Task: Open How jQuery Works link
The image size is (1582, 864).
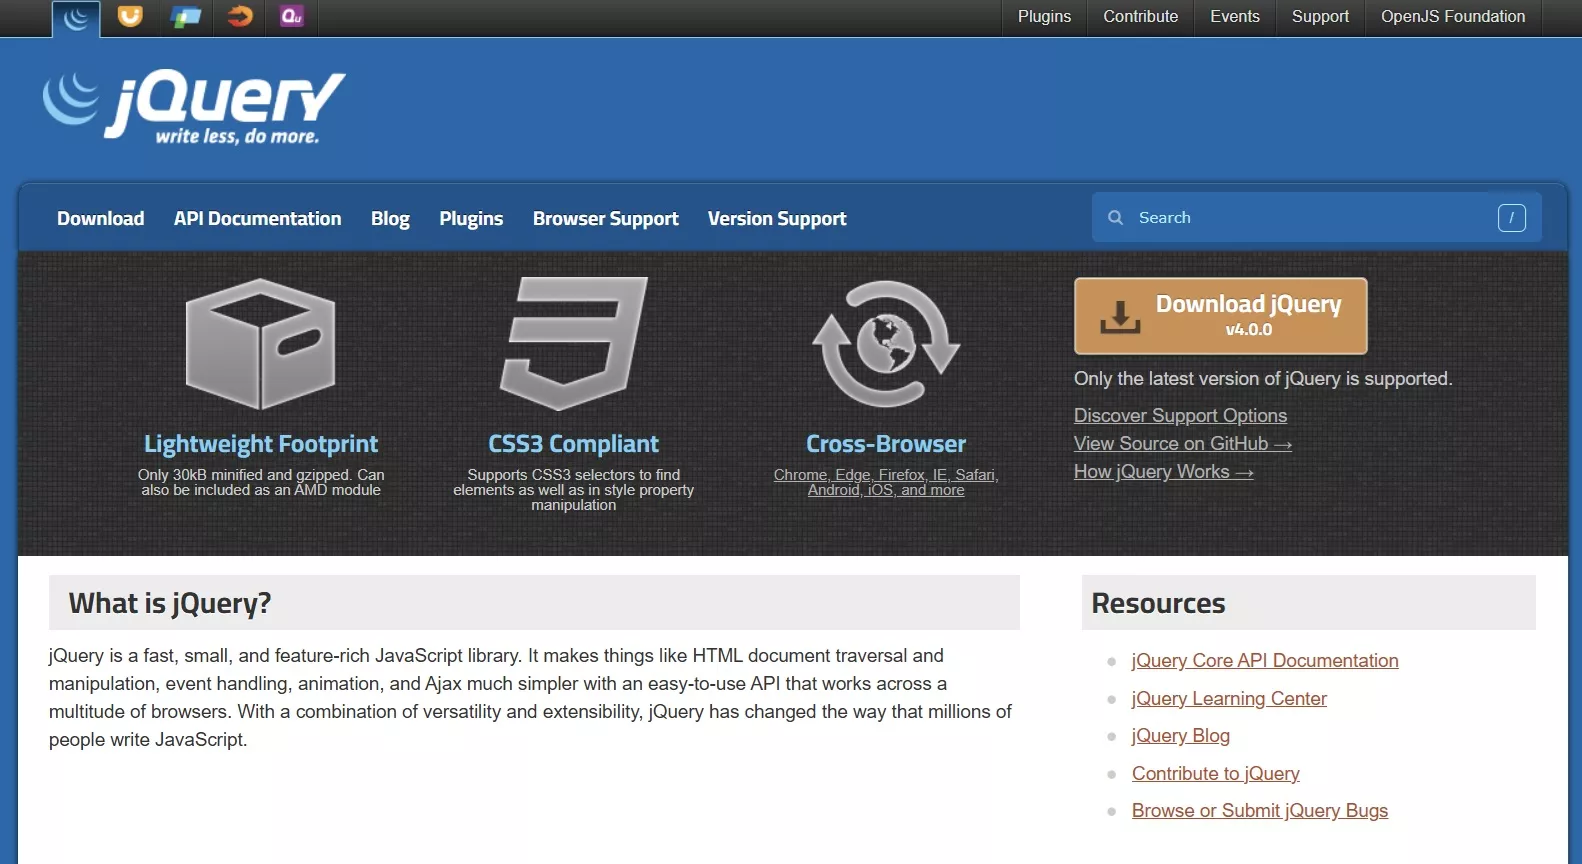Action: 1164,471
